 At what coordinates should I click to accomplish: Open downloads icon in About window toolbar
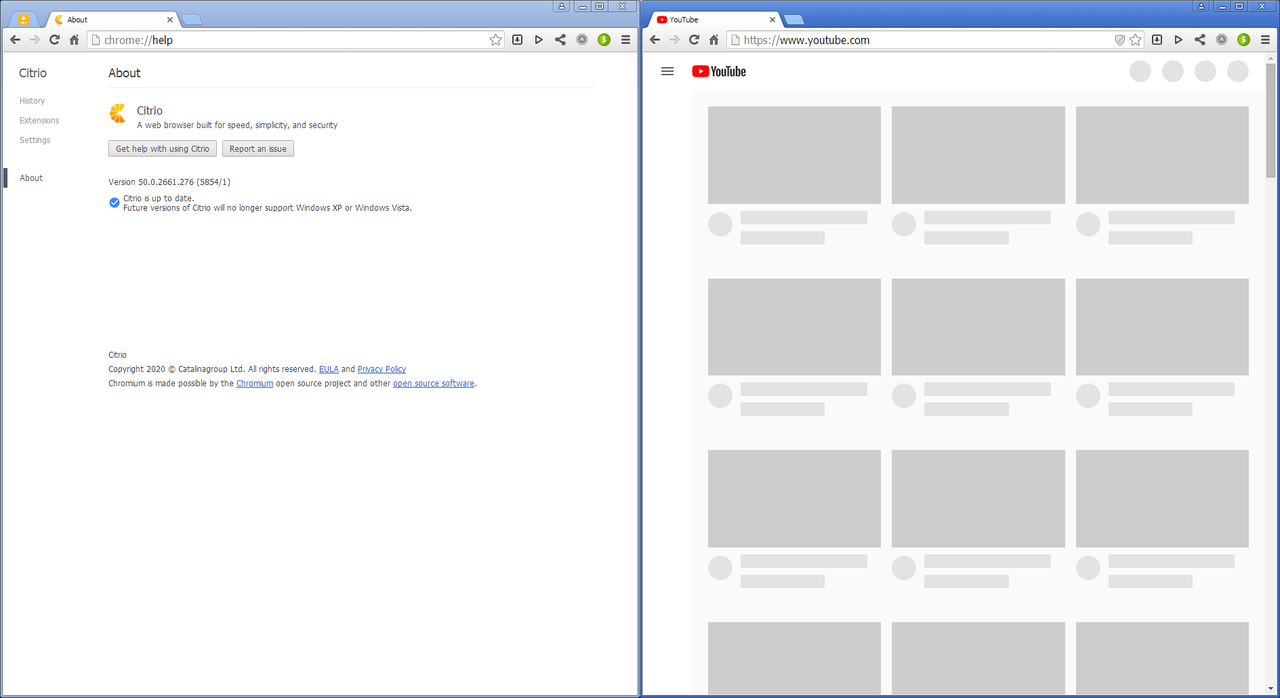tap(517, 40)
